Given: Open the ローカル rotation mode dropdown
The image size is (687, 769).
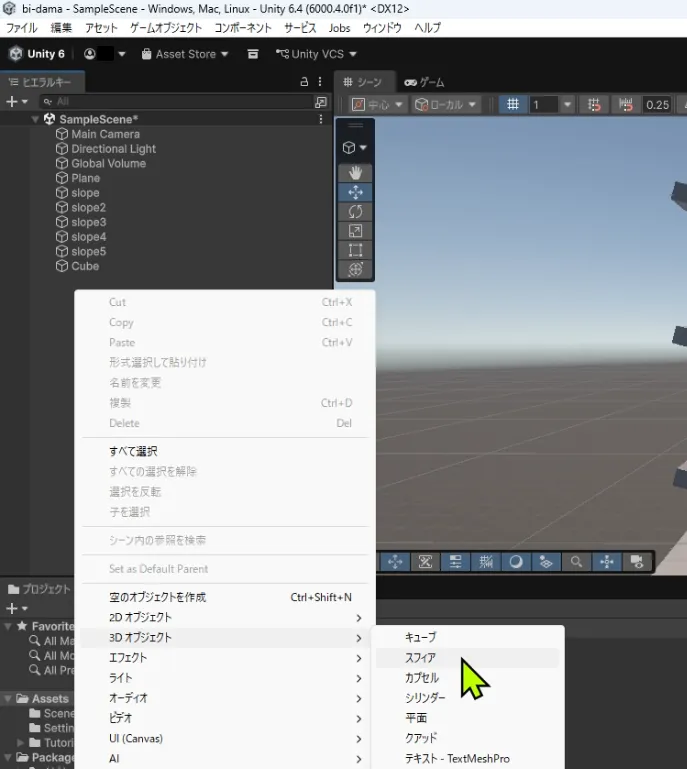Looking at the screenshot, I should click(446, 105).
